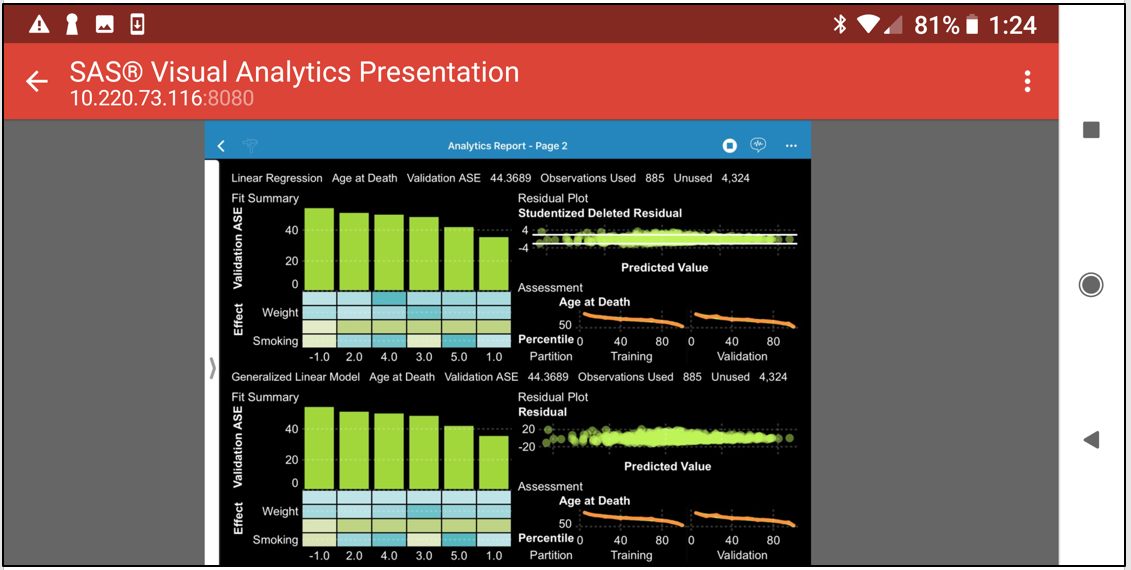Screen dimensions: 1131x570
Task: Click Linear Regression Validation assessment line
Action: tap(744, 320)
